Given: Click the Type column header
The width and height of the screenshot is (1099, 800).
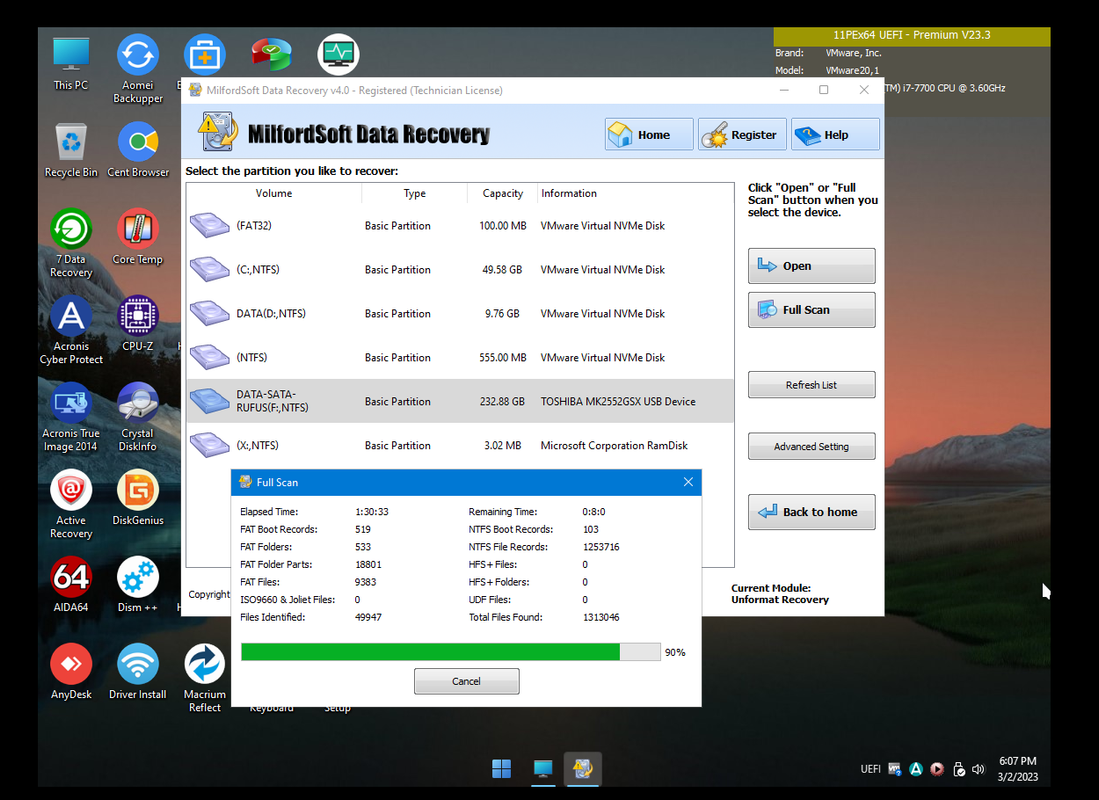Looking at the screenshot, I should pyautogui.click(x=414, y=194).
